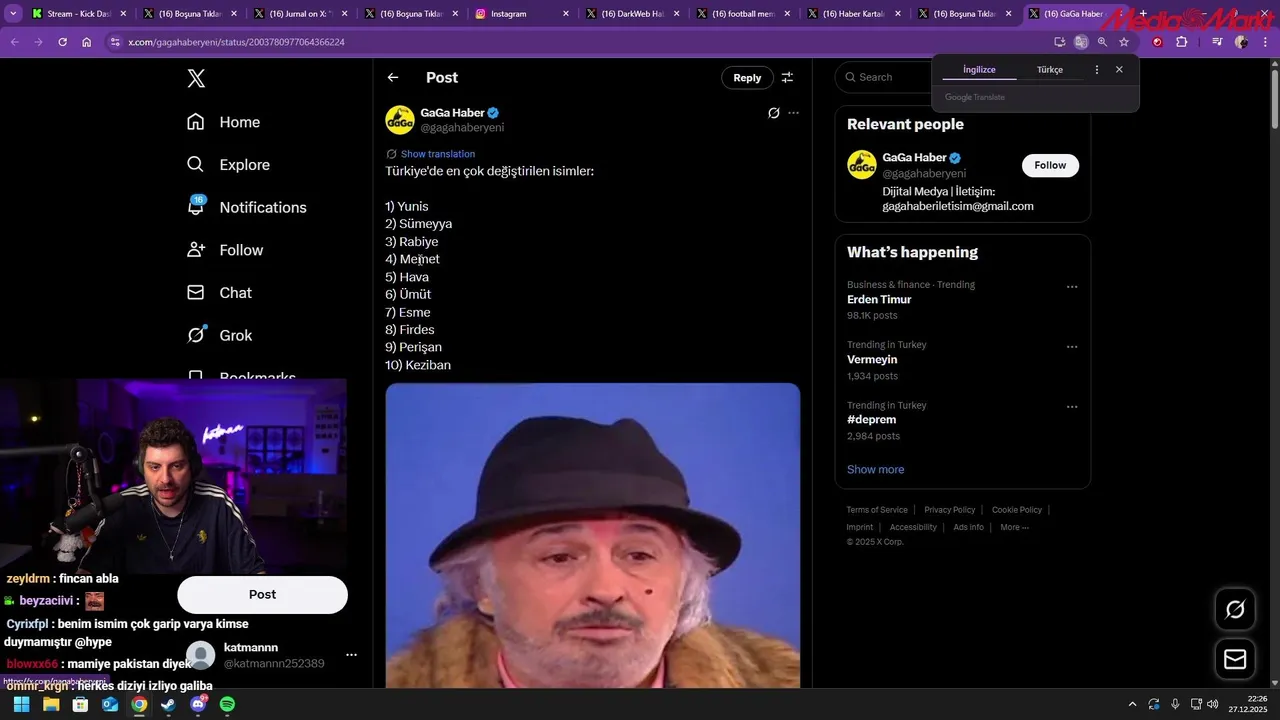Open more options on GaGa Haber post
This screenshot has height=720, width=1280.
pos(794,113)
